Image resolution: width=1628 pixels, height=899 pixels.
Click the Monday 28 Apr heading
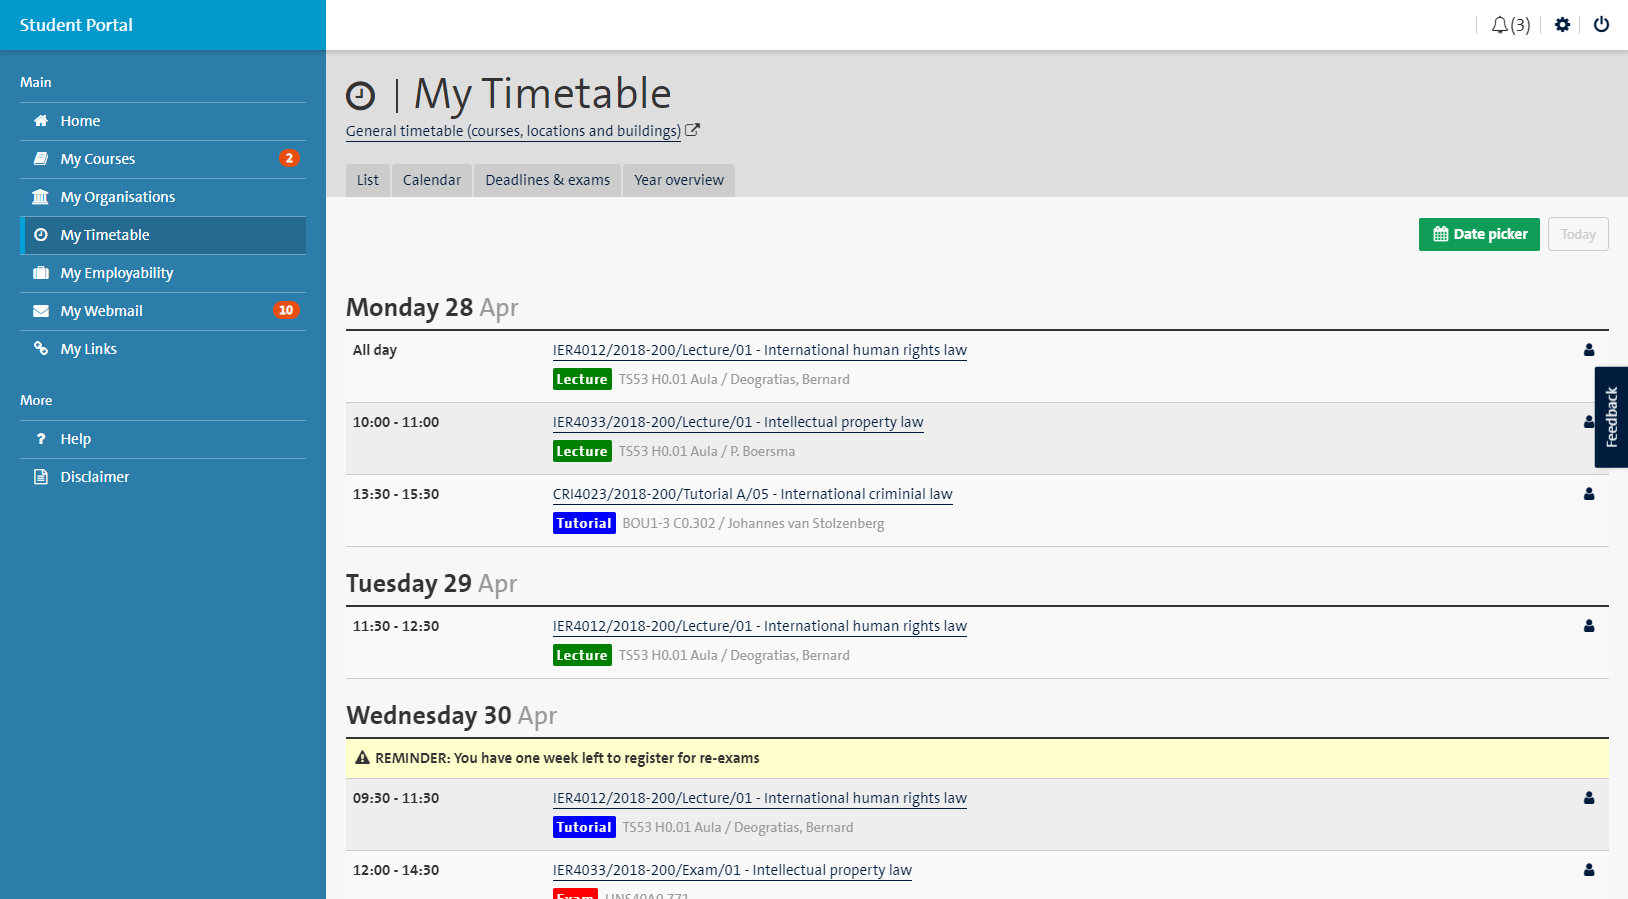[x=432, y=307]
